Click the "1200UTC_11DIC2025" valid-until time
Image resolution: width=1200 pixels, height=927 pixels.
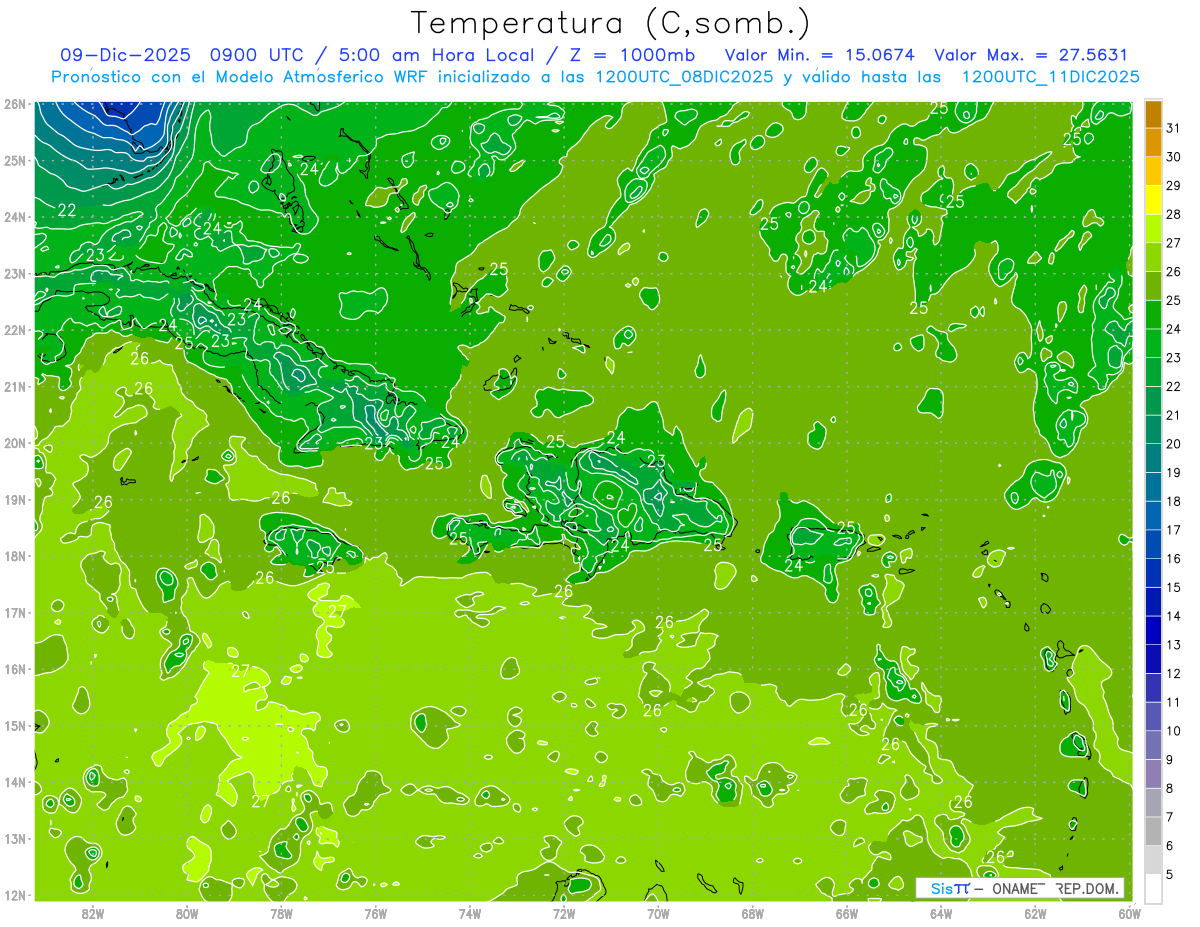coord(1050,77)
